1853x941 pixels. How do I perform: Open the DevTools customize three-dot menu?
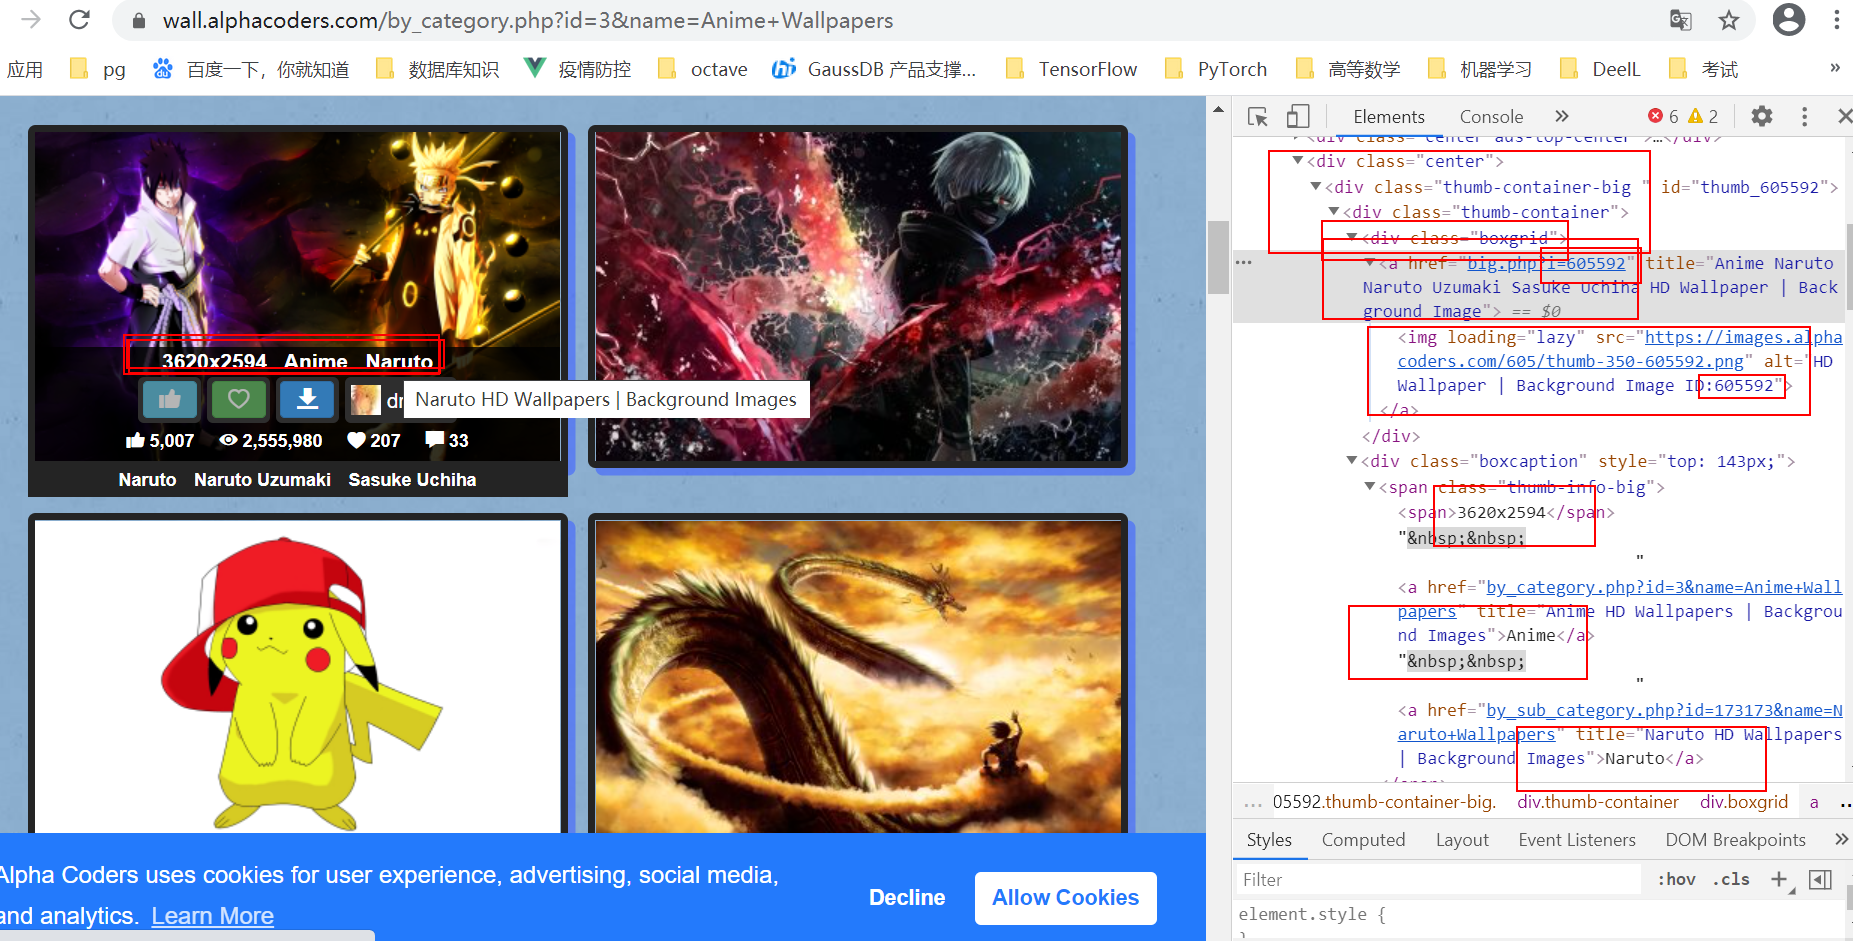pos(1804,117)
